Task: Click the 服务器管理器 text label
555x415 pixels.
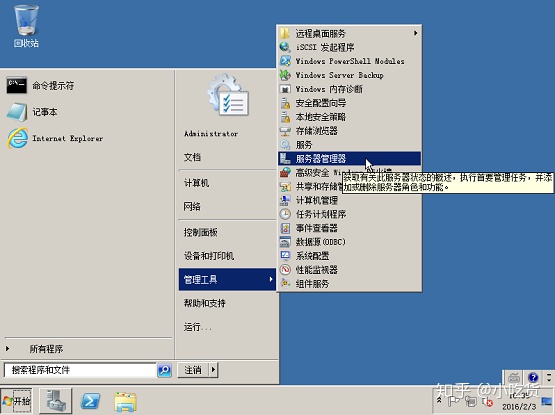Action: (321, 159)
